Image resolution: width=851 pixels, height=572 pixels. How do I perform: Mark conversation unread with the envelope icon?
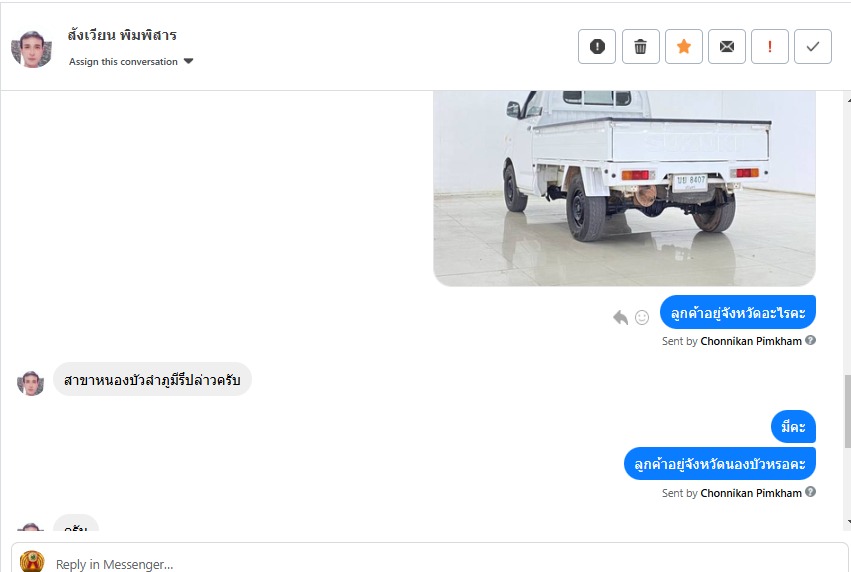point(727,47)
